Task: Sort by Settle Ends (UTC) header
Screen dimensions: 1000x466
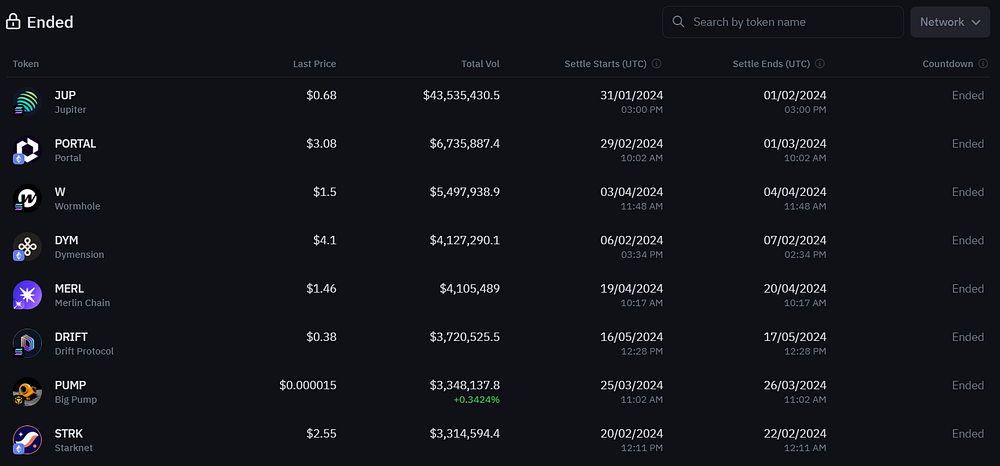Action: click(771, 64)
